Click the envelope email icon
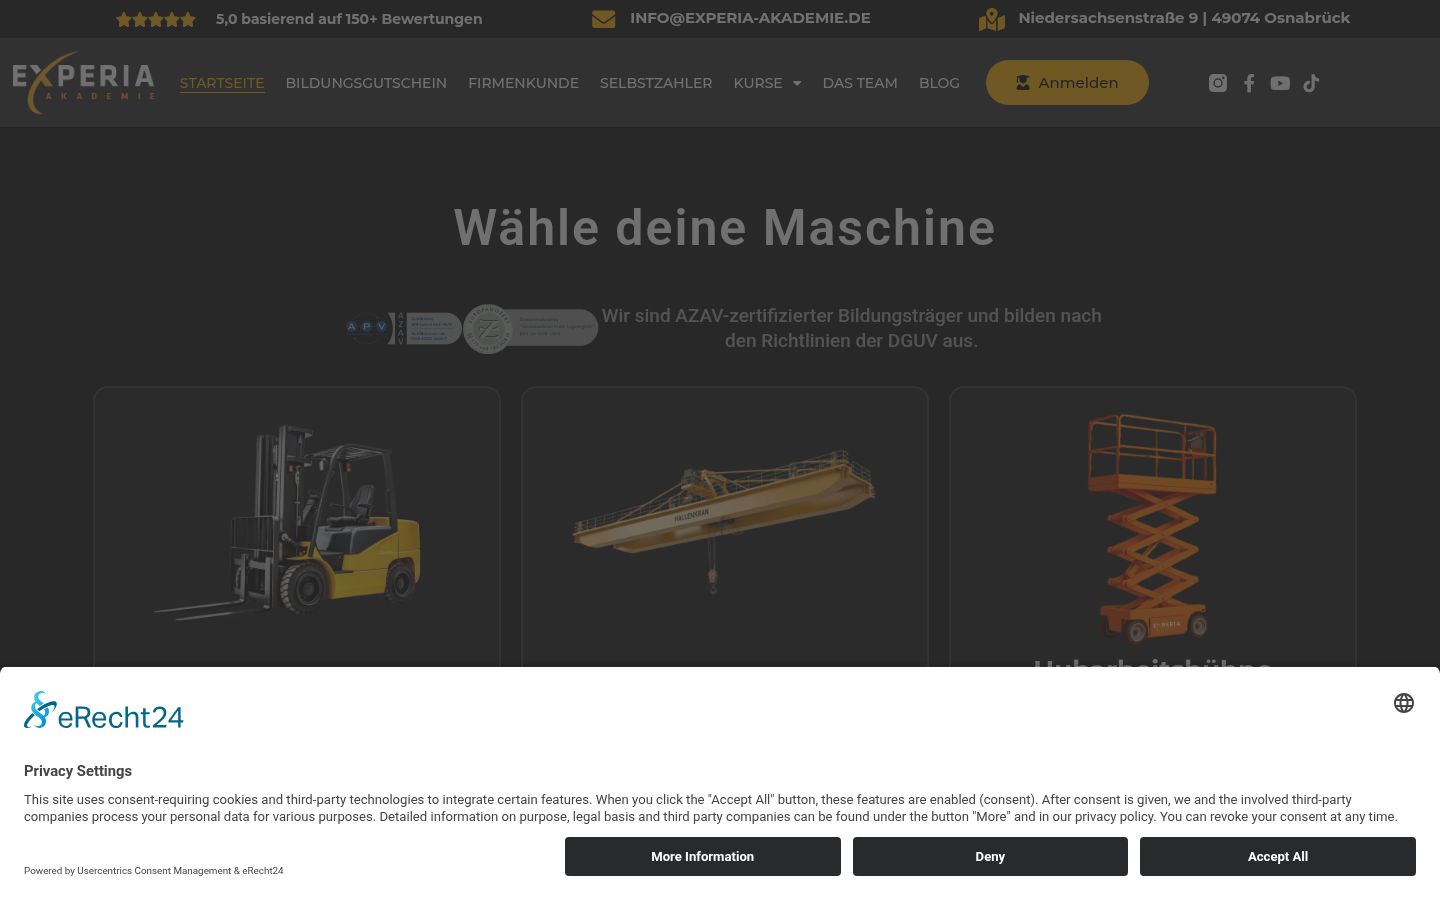1440x900 pixels. pos(603,19)
